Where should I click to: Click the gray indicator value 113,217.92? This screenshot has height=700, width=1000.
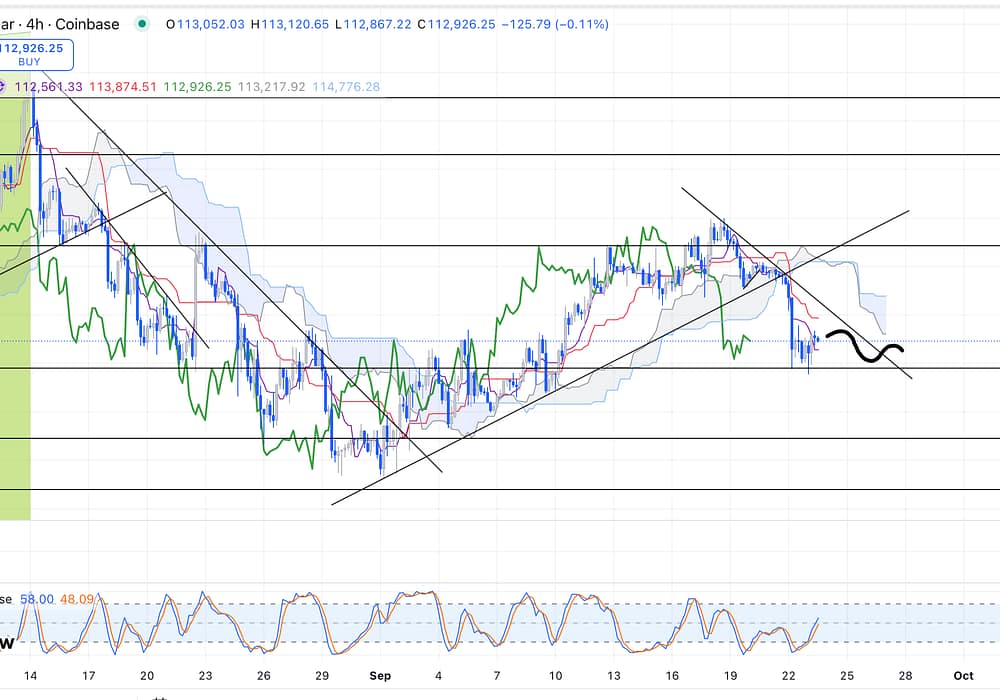click(272, 87)
